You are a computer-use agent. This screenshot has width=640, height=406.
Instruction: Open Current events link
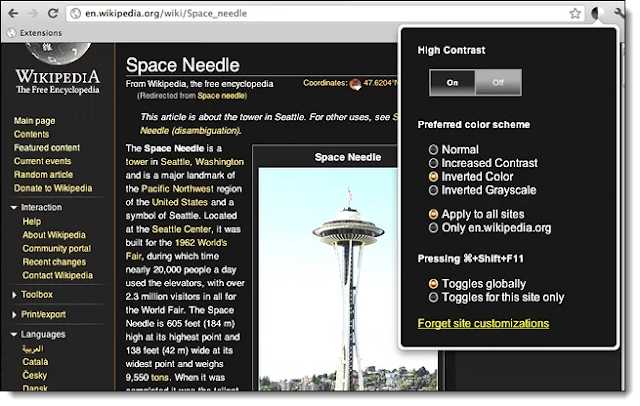[x=42, y=161]
